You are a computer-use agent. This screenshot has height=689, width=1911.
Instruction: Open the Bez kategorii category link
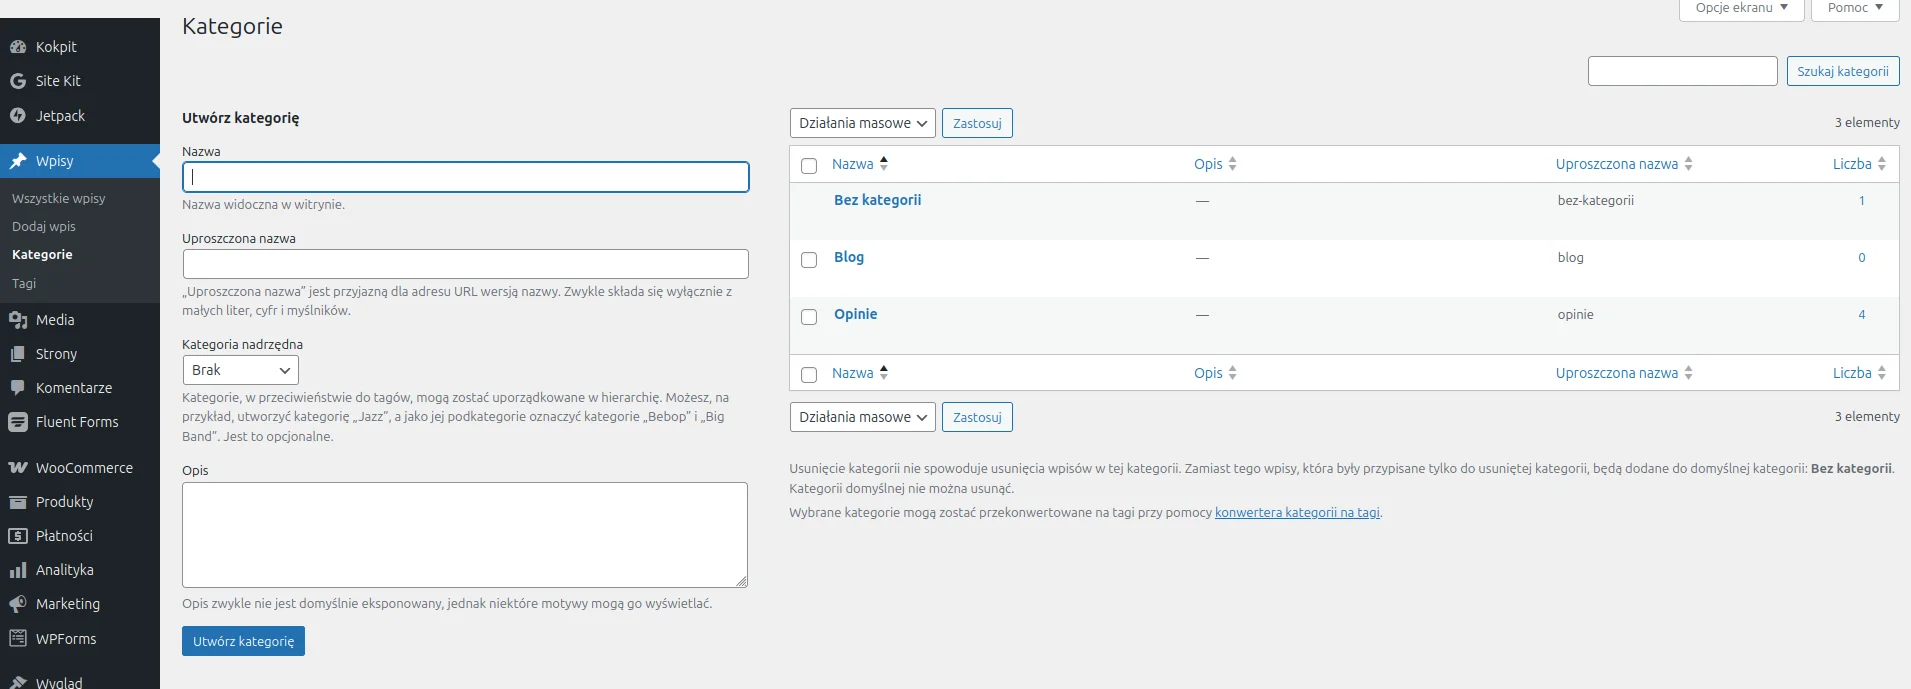(x=877, y=200)
